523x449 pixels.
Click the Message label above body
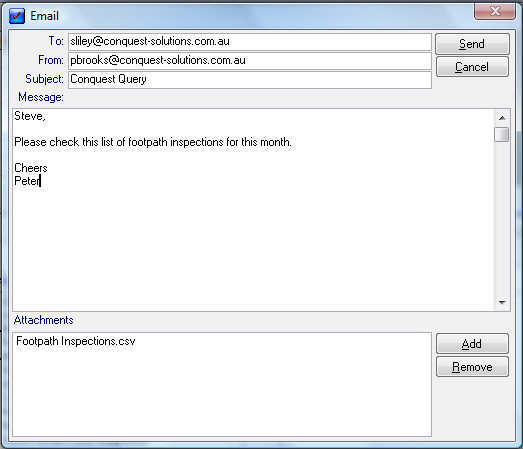[41, 97]
